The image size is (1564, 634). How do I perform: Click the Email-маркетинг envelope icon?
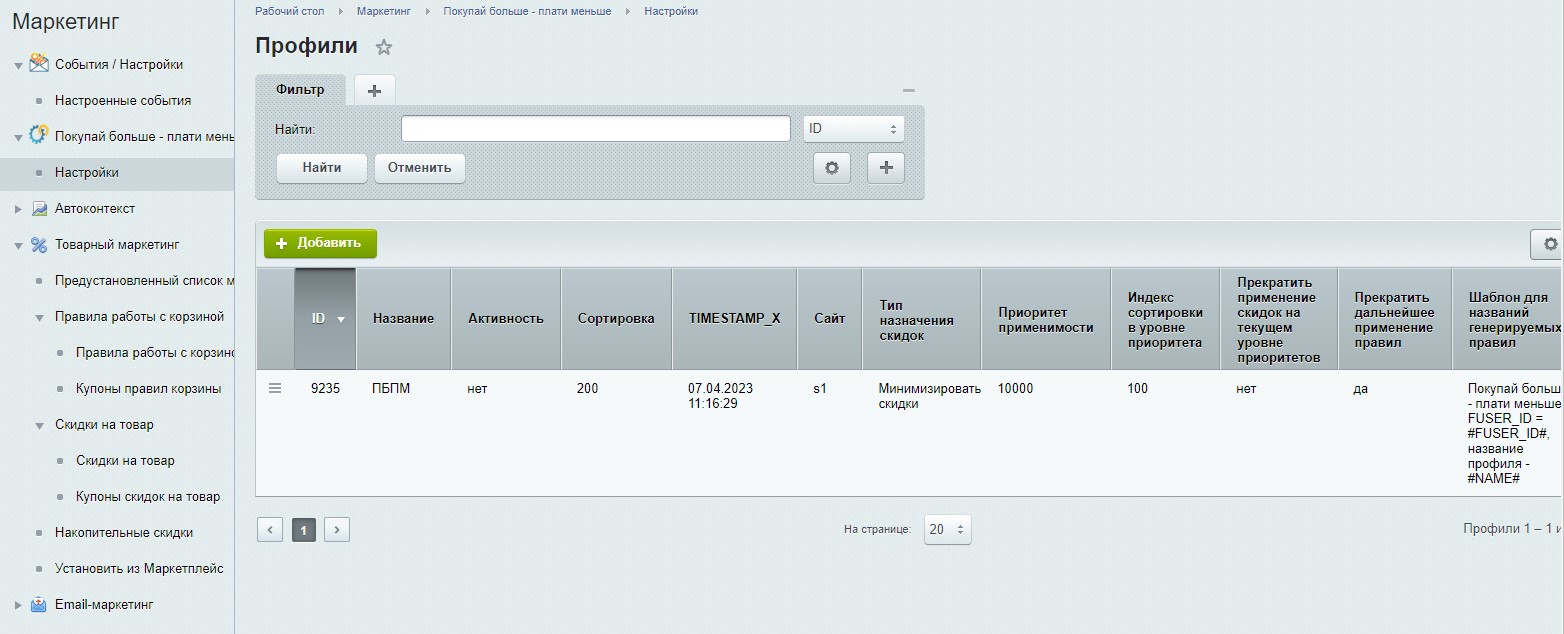39,605
